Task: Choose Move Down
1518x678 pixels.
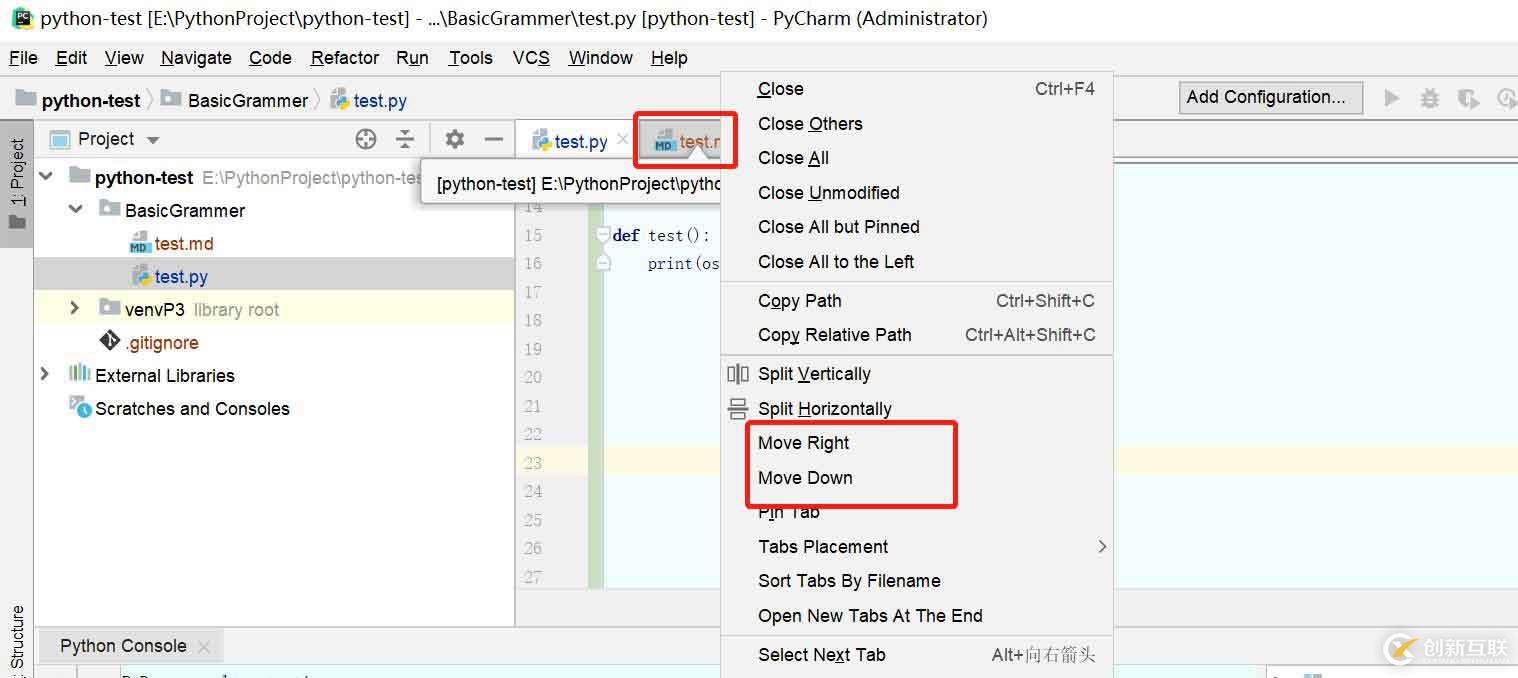Action: click(917, 478)
